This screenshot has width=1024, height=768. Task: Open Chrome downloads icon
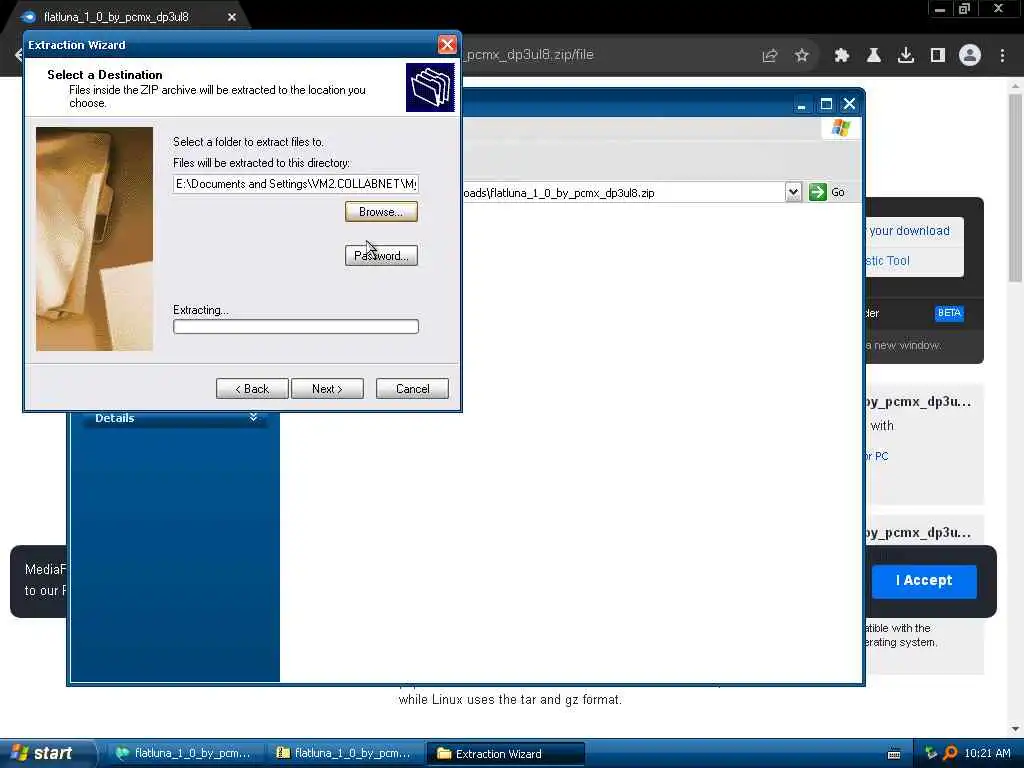906,56
